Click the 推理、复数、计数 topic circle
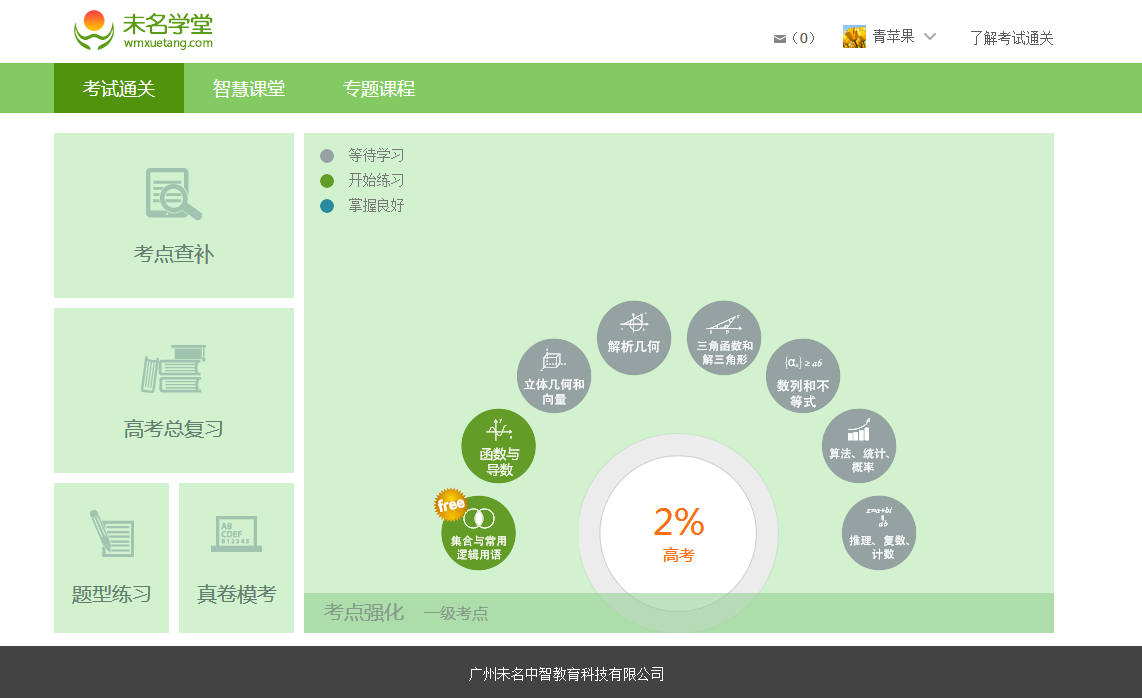The image size is (1142, 698). point(878,533)
